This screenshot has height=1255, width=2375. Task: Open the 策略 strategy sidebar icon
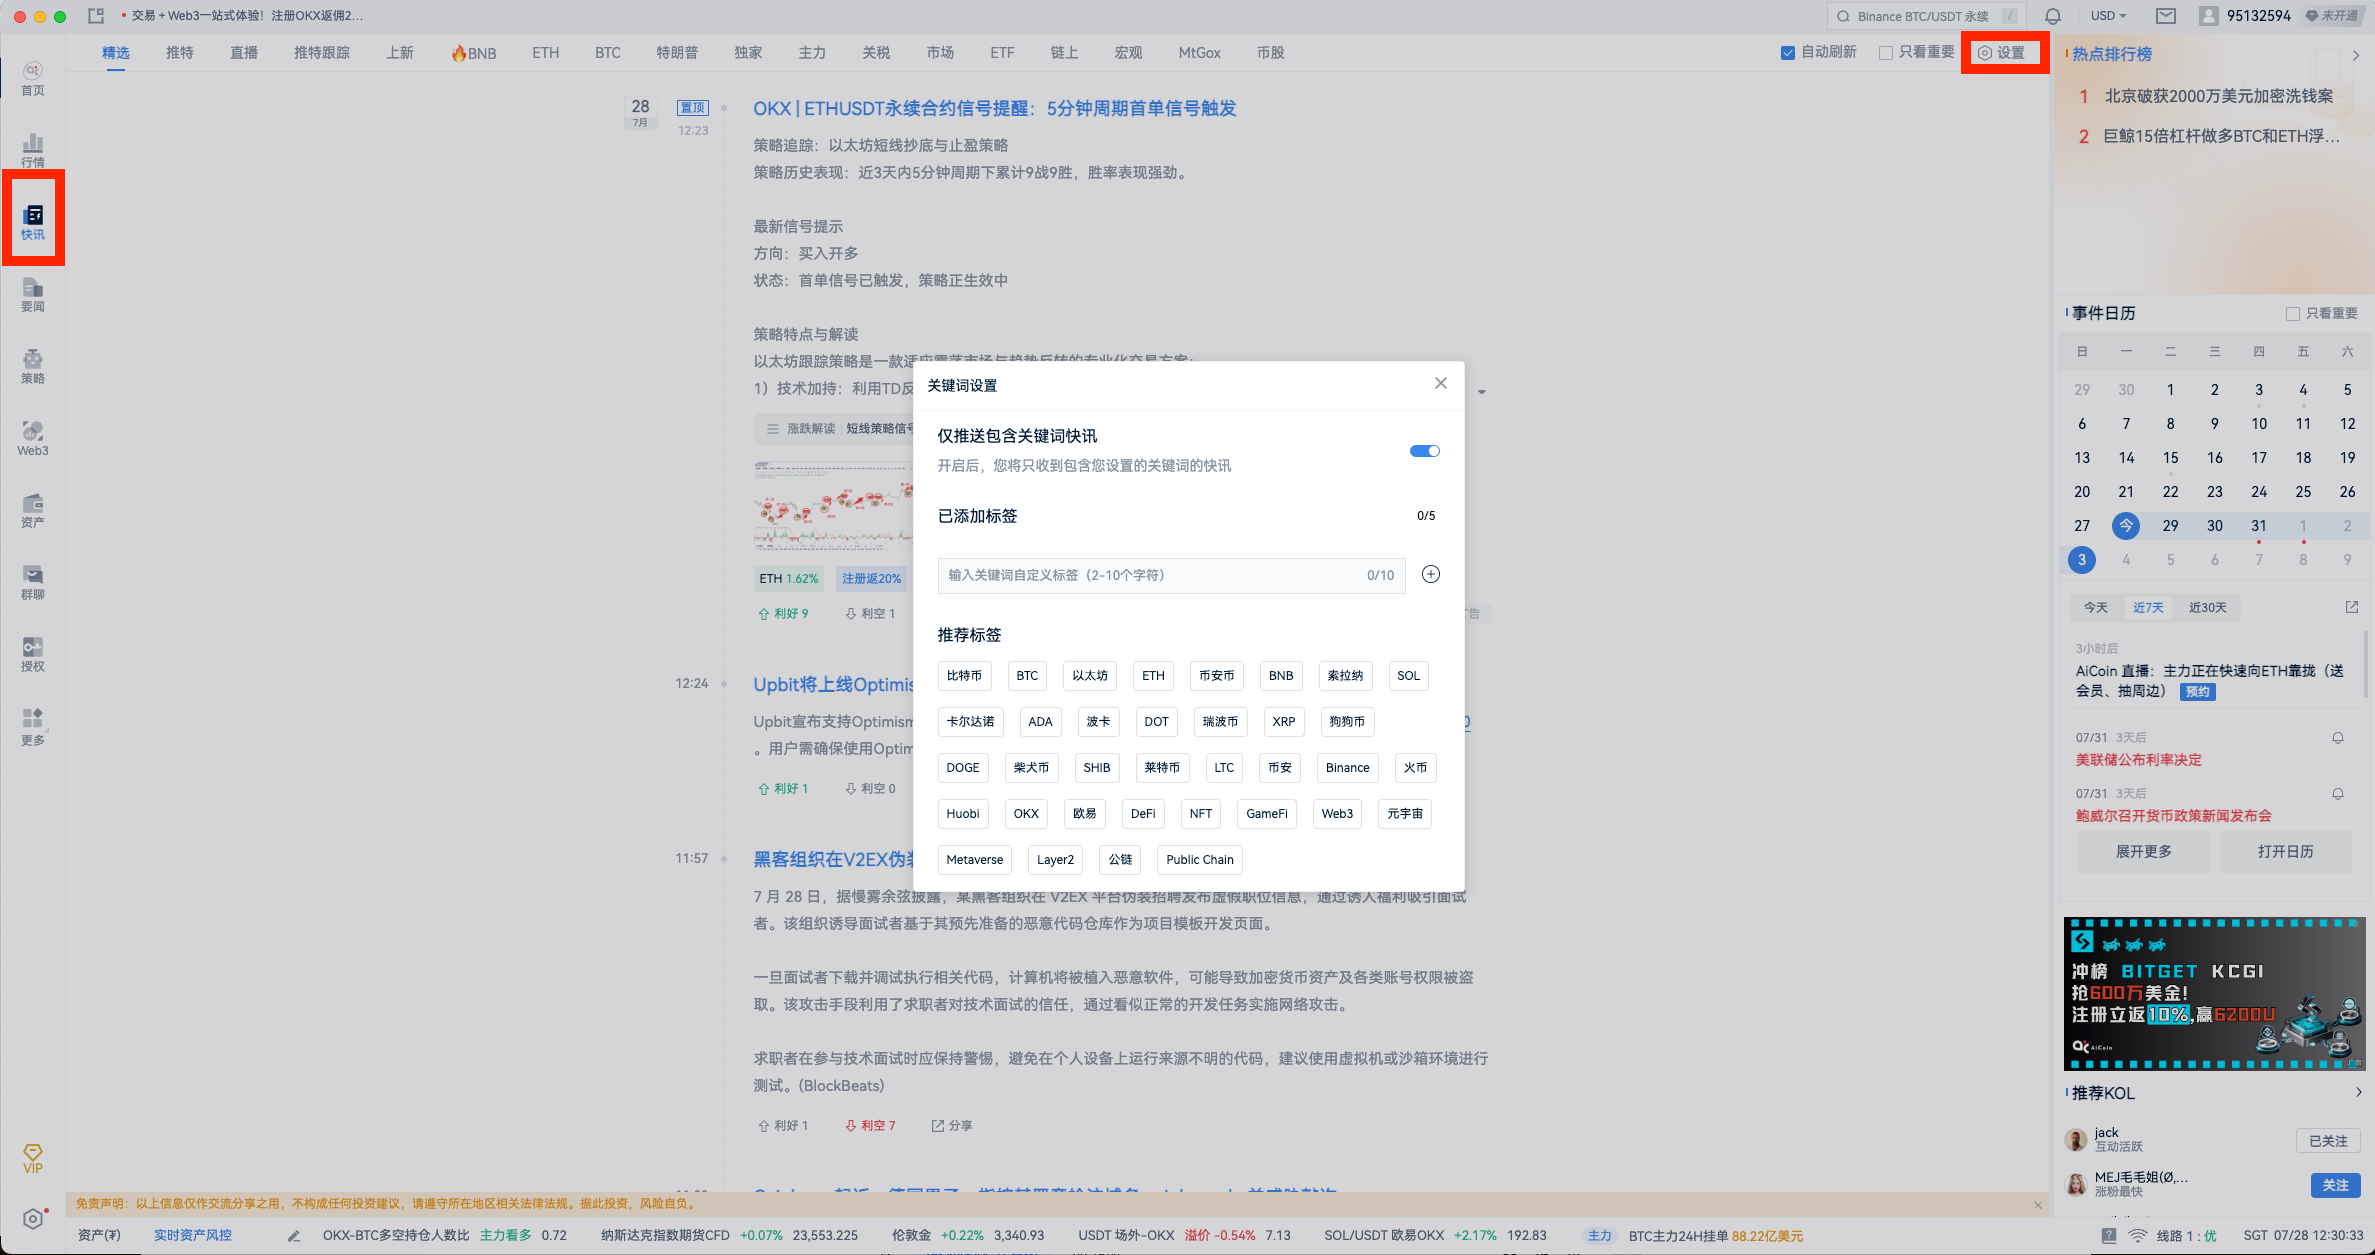coord(33,366)
